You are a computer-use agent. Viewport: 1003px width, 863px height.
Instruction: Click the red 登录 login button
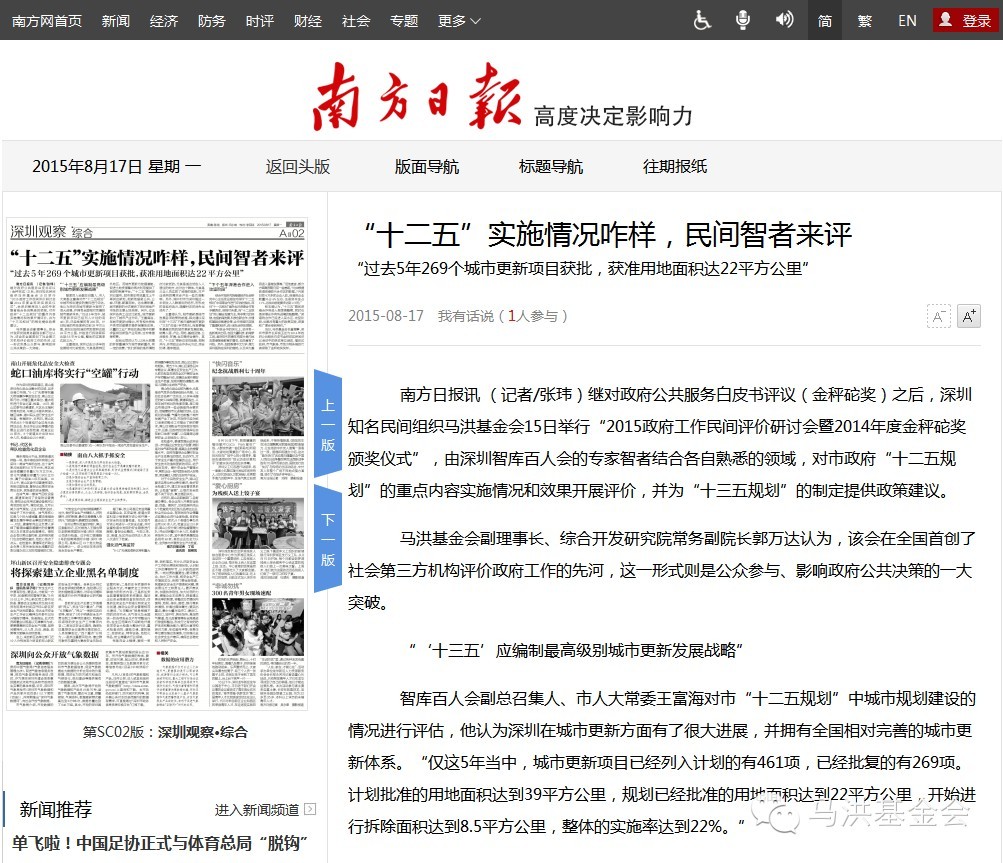pos(965,20)
